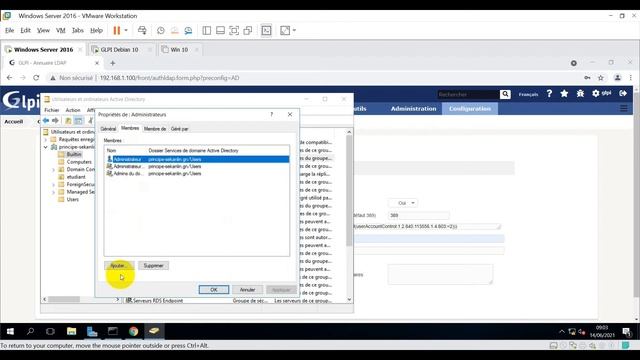Enter full screen mode via VMware toolbar
The image size is (640, 360).
[x=234, y=31]
